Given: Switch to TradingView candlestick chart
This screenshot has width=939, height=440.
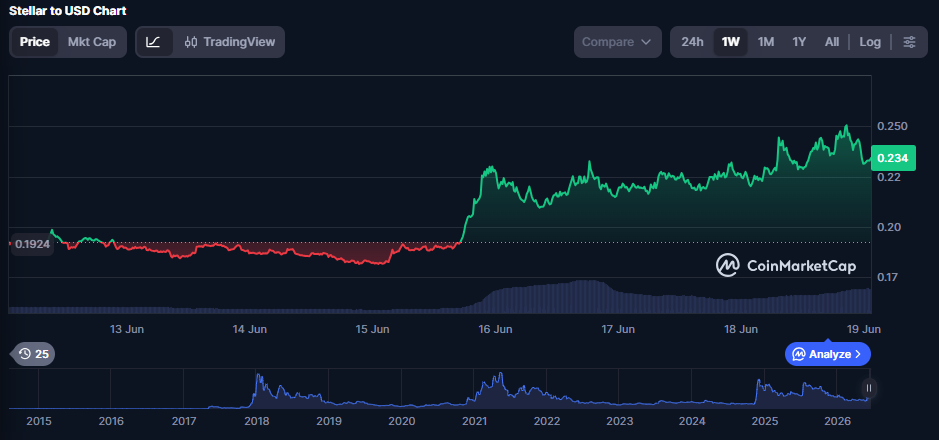Looking at the screenshot, I should (230, 42).
